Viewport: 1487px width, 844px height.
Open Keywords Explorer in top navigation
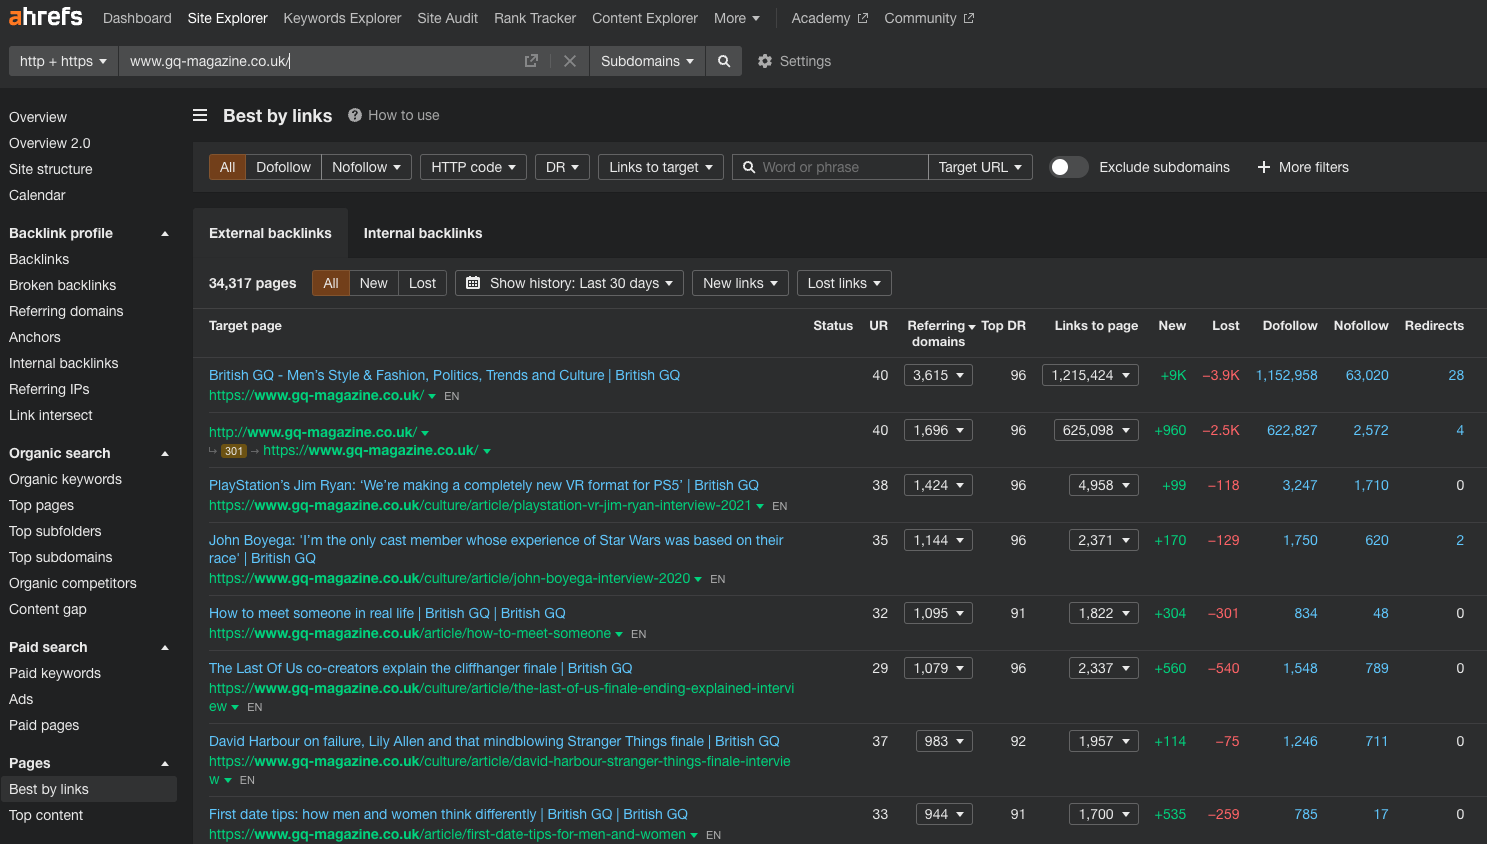click(x=342, y=18)
